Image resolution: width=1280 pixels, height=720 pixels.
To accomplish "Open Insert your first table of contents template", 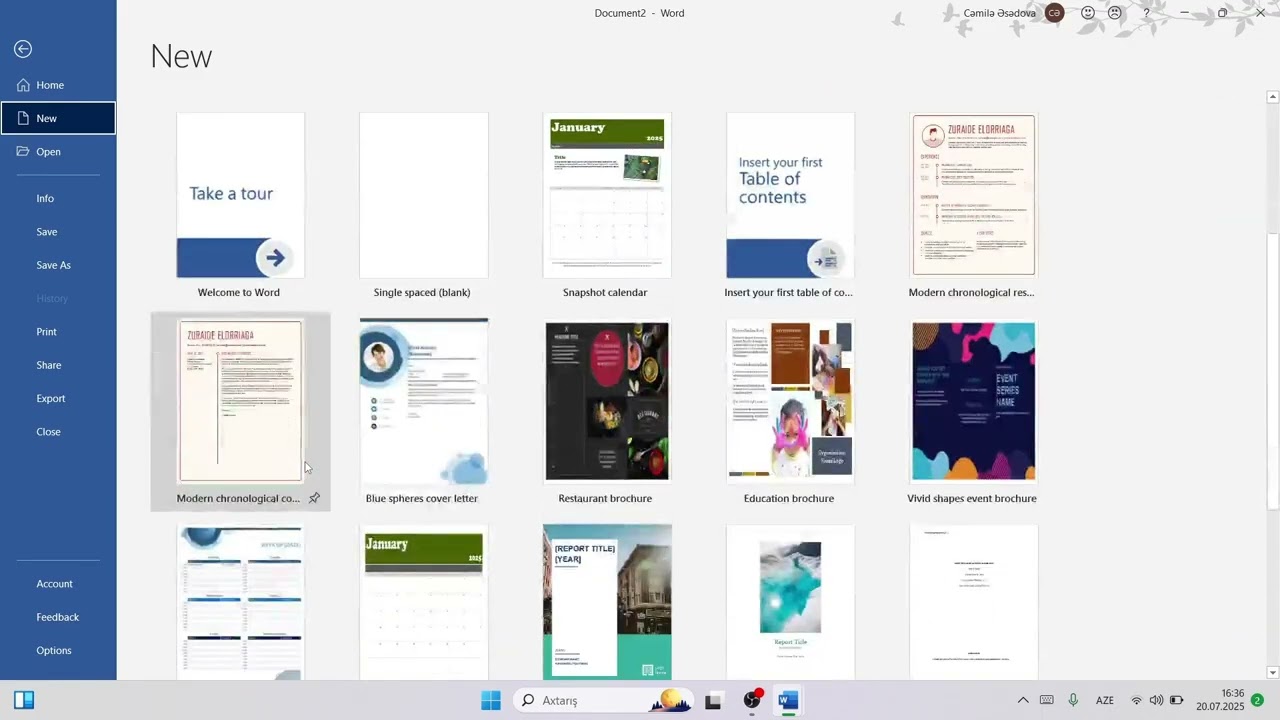I will [x=790, y=195].
